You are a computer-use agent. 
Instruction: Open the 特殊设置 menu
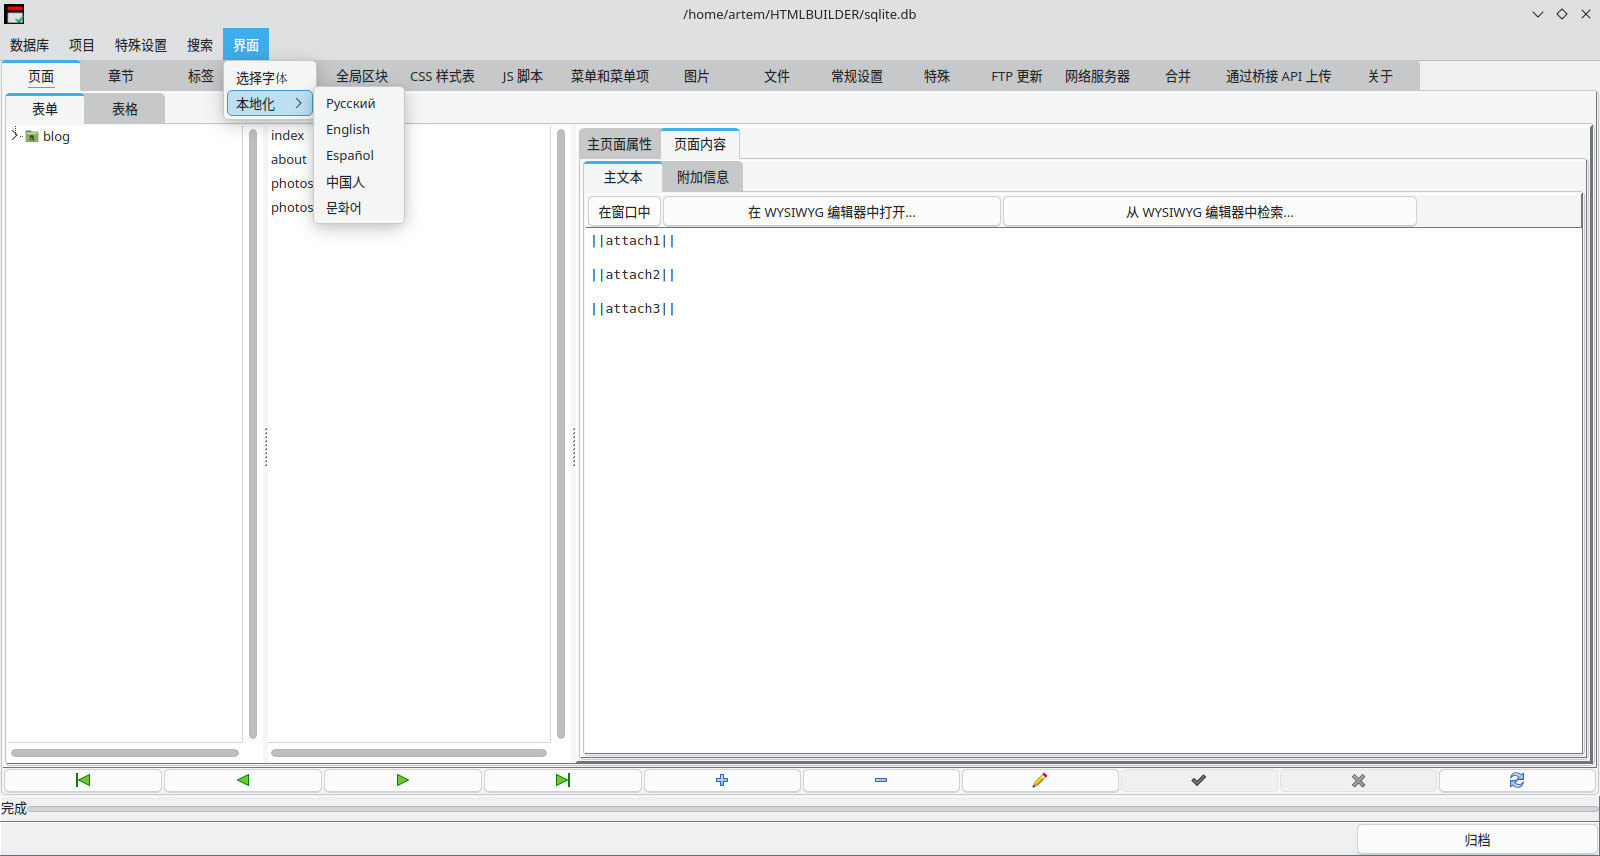tap(141, 45)
